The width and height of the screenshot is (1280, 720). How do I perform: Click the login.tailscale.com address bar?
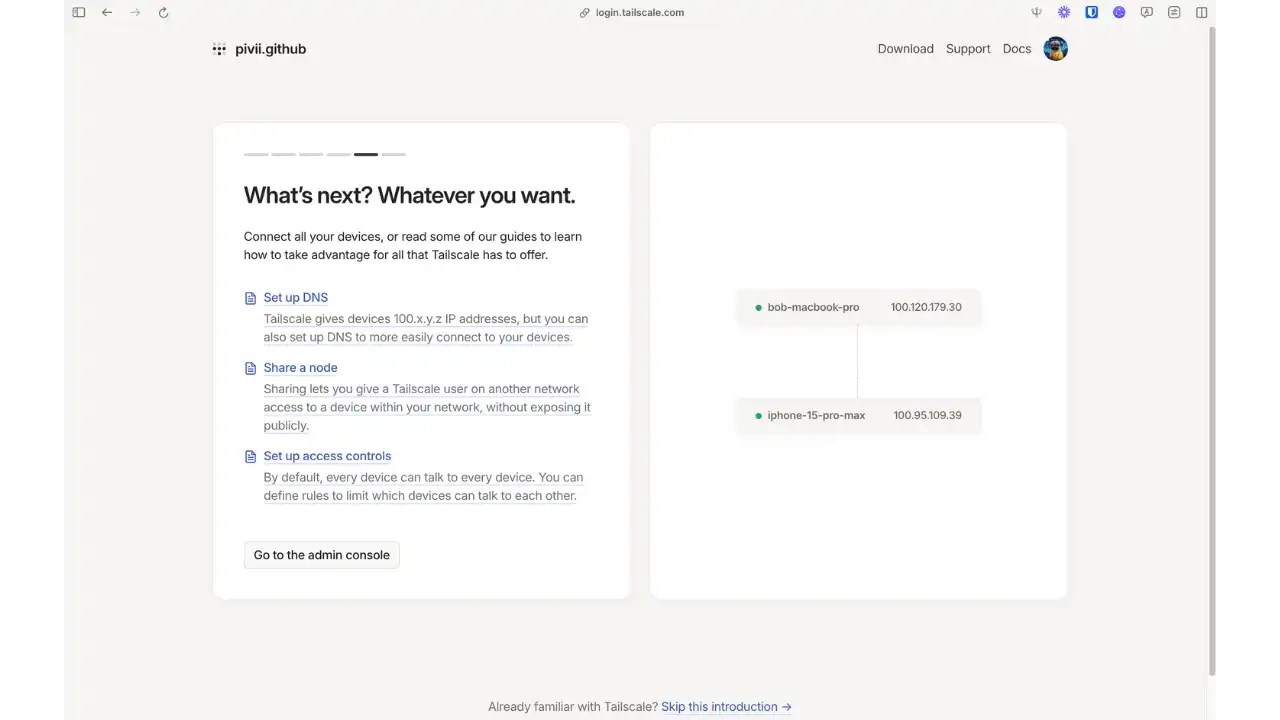(x=639, y=13)
